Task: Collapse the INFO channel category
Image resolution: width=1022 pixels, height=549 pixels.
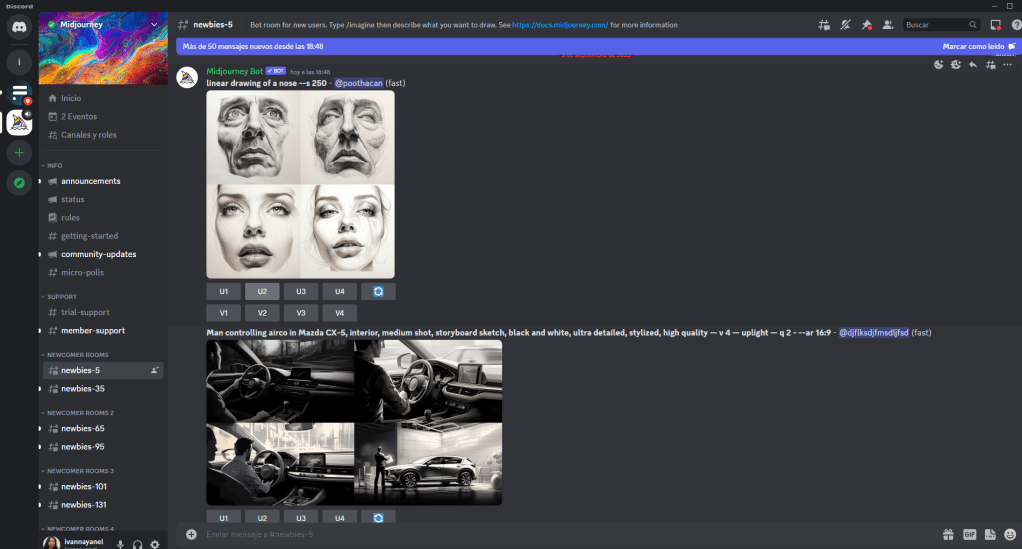Action: click(x=54, y=165)
